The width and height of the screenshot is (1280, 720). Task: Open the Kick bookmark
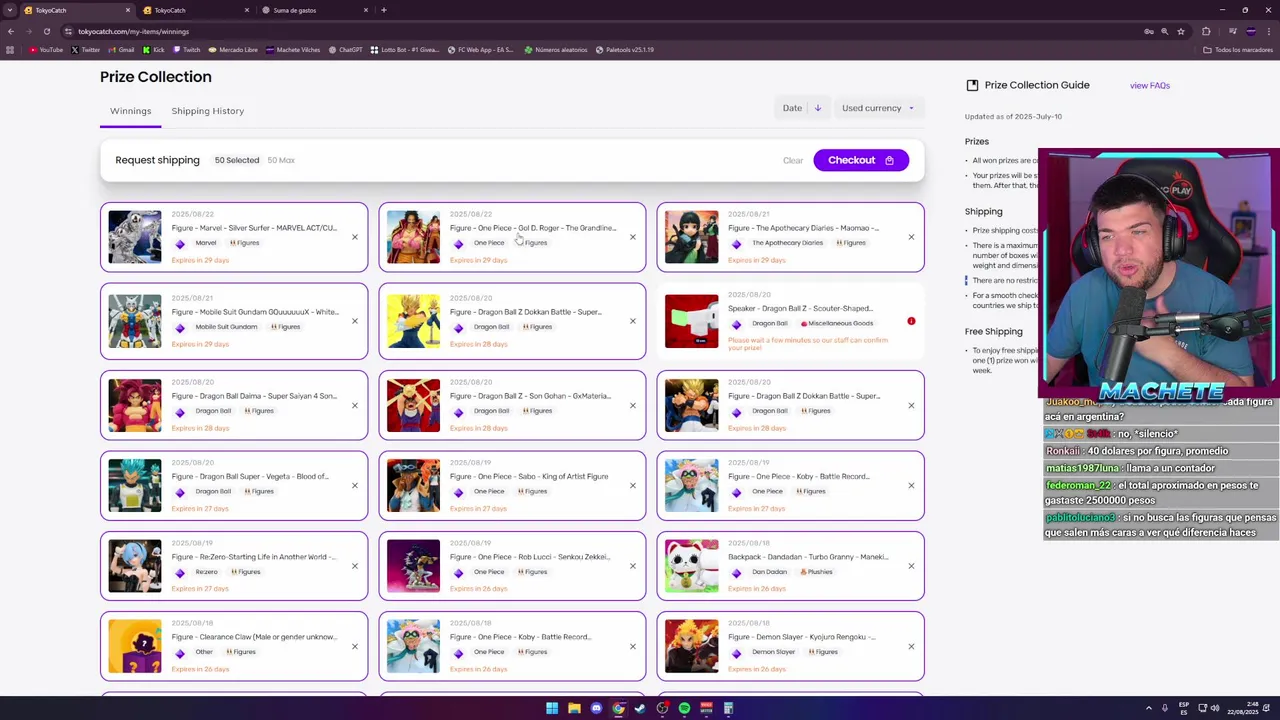pyautogui.click(x=154, y=49)
